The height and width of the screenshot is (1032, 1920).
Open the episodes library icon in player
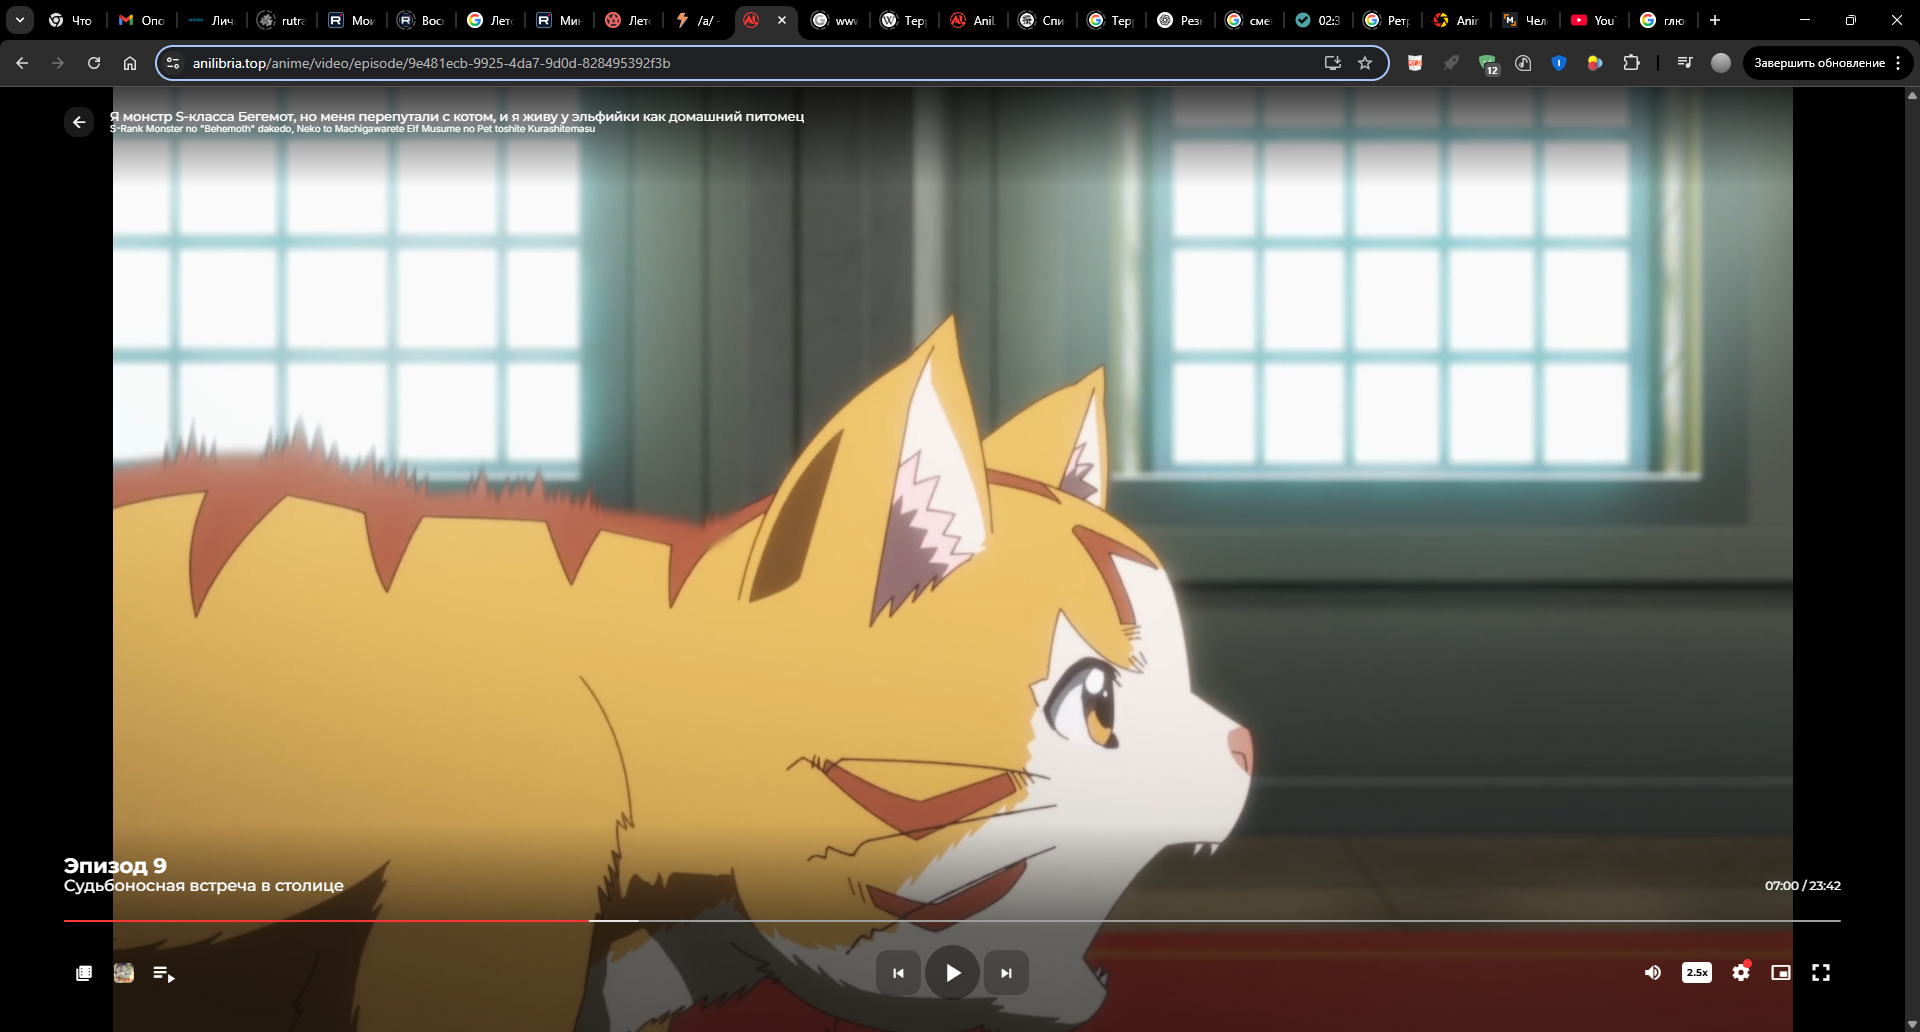point(84,973)
